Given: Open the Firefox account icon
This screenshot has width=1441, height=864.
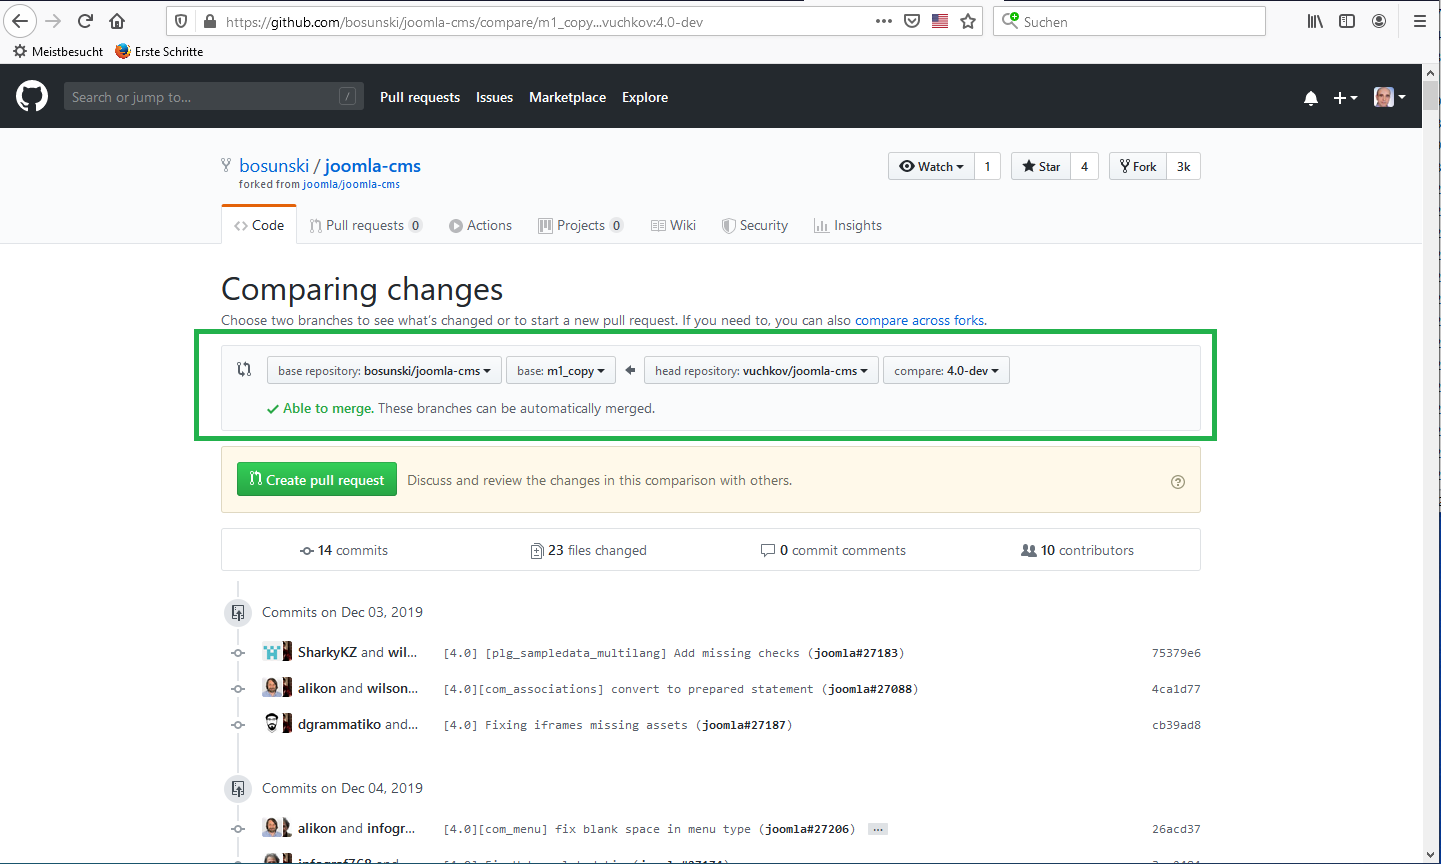Looking at the screenshot, I should tap(1379, 21).
